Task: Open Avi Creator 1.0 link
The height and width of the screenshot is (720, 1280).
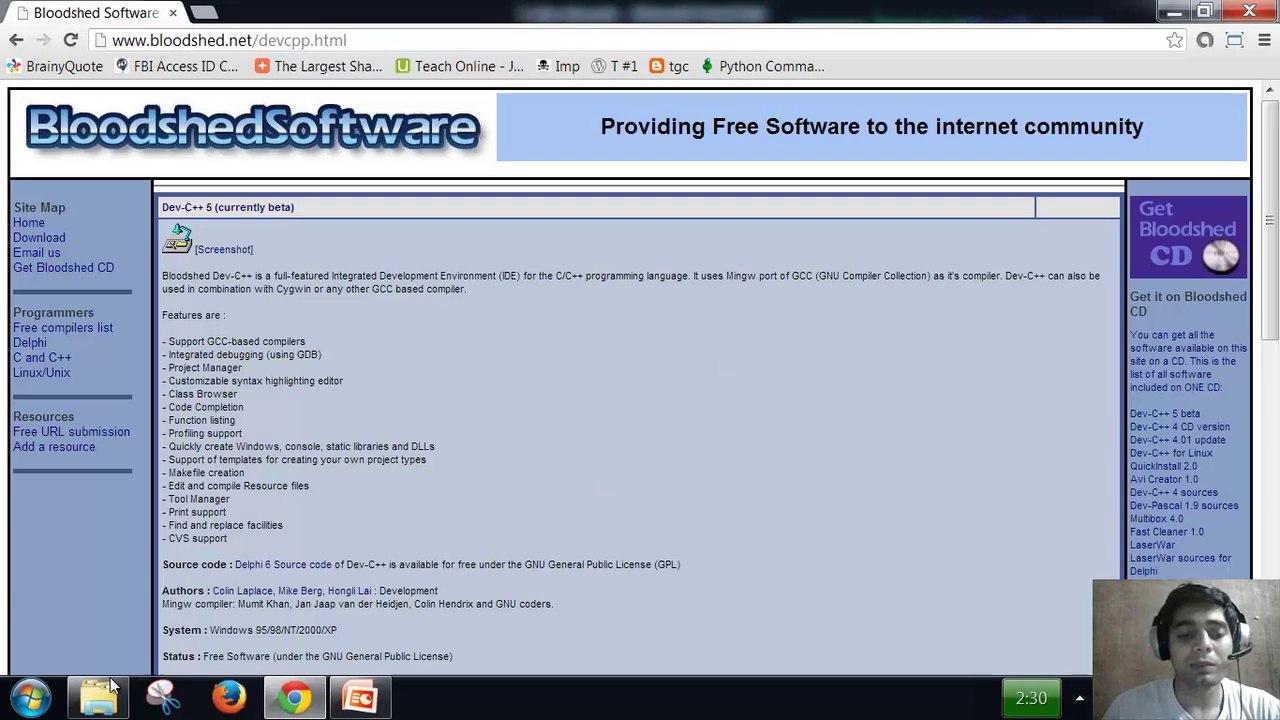Action: pyautogui.click(x=1164, y=479)
